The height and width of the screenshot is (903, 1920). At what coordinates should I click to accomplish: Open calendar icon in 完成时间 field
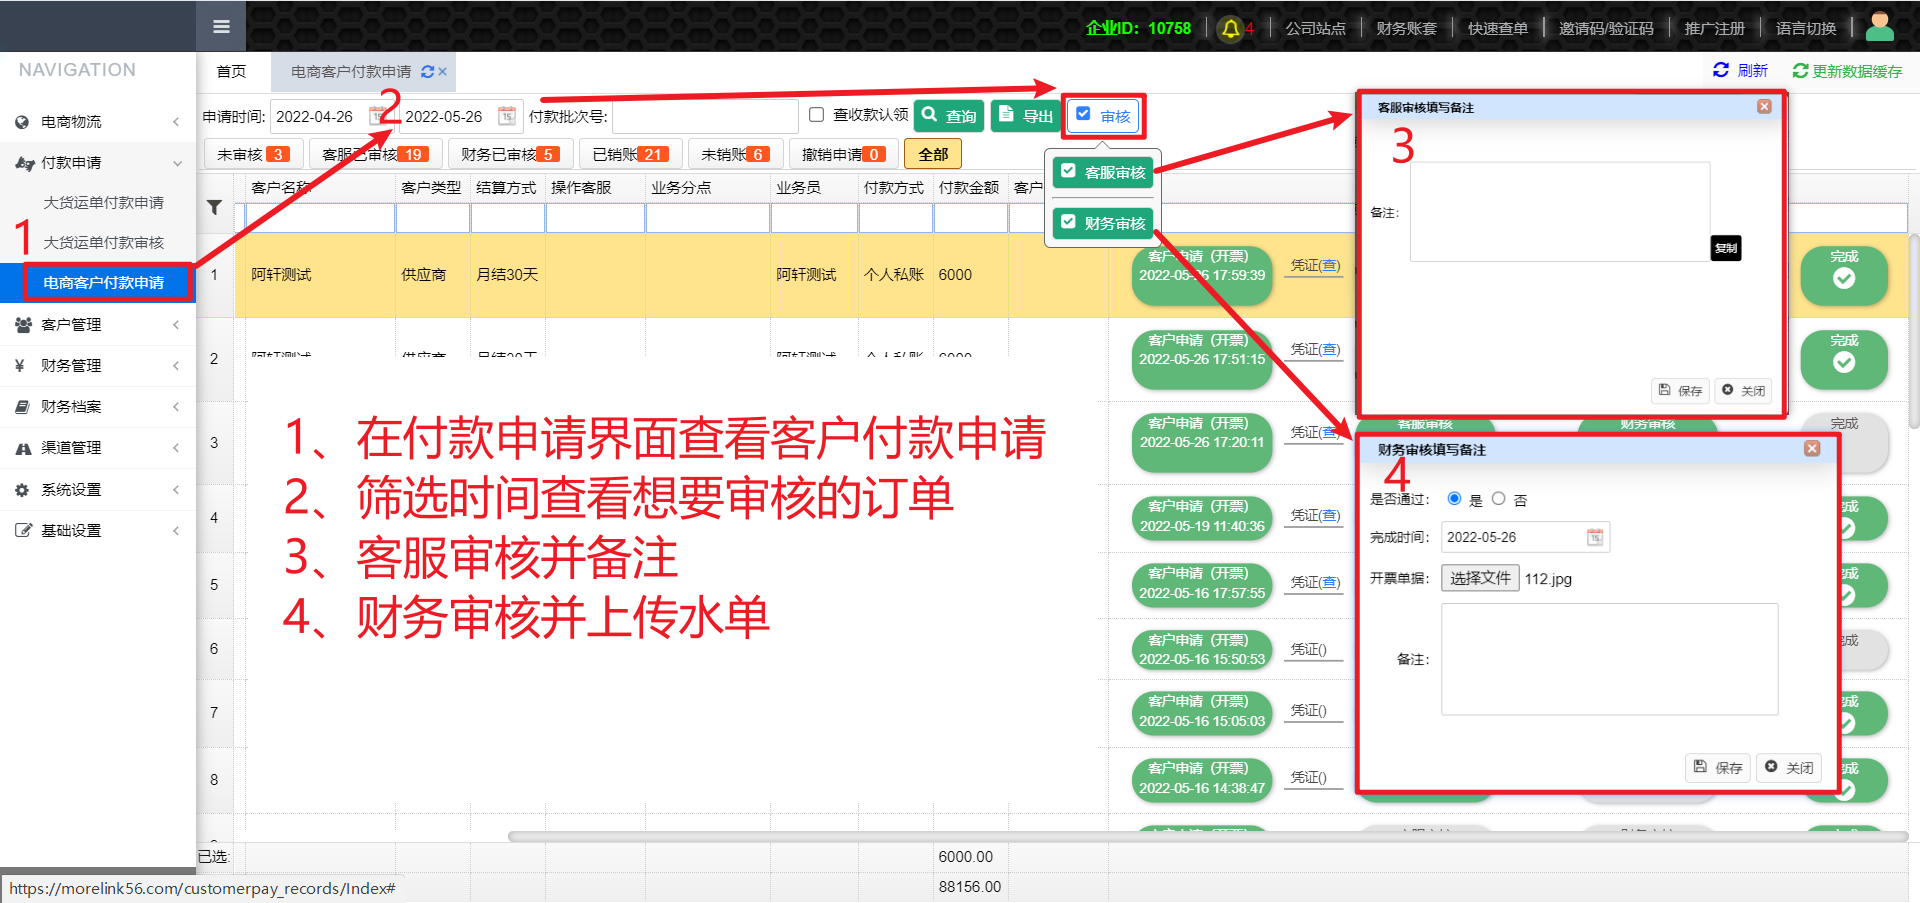(1595, 538)
